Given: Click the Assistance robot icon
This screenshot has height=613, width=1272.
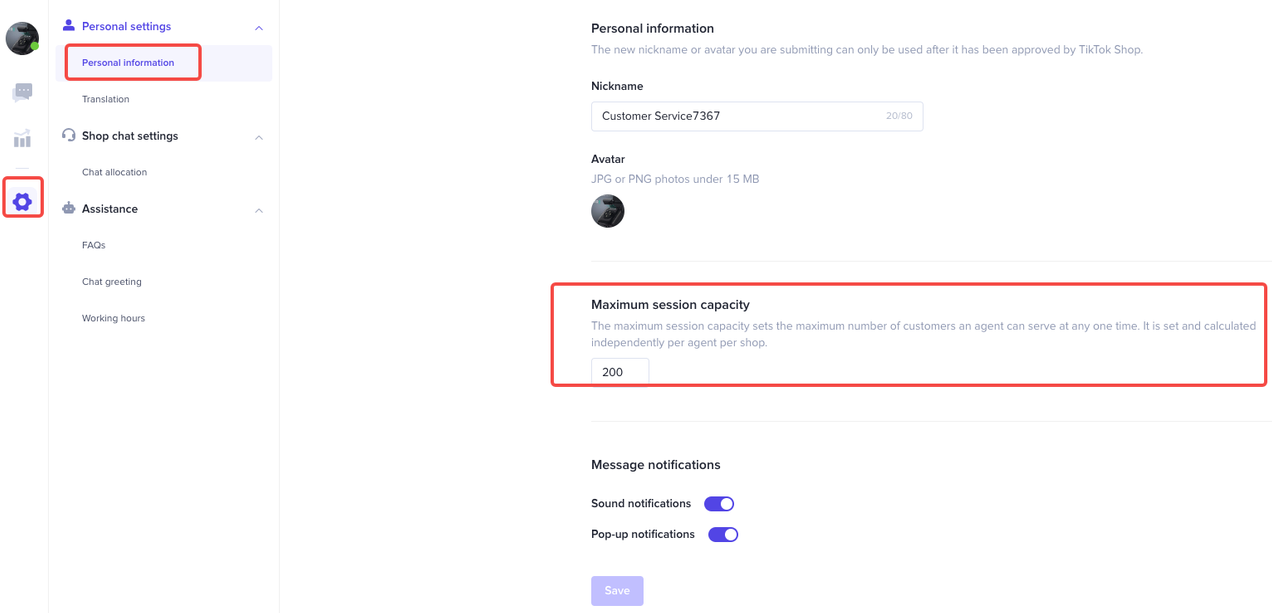Looking at the screenshot, I should pyautogui.click(x=68, y=208).
